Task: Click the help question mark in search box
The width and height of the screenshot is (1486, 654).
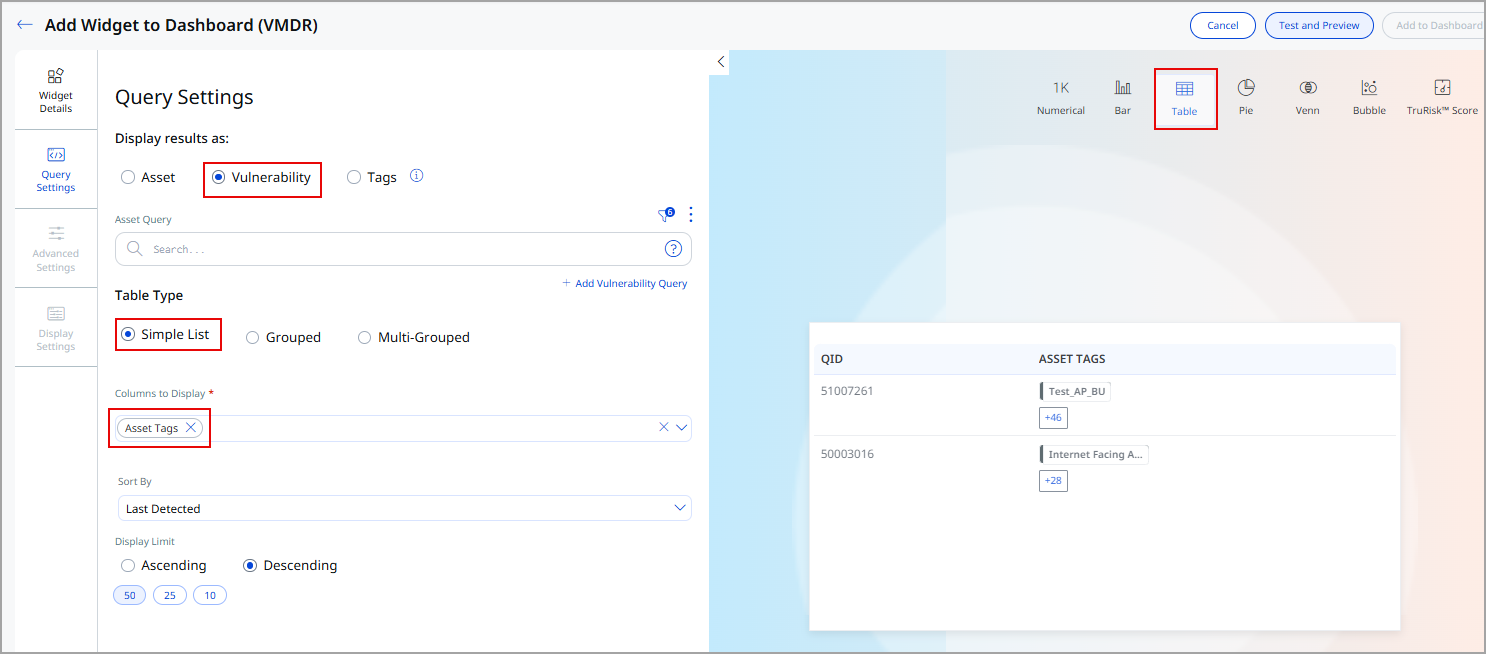Action: (x=673, y=249)
